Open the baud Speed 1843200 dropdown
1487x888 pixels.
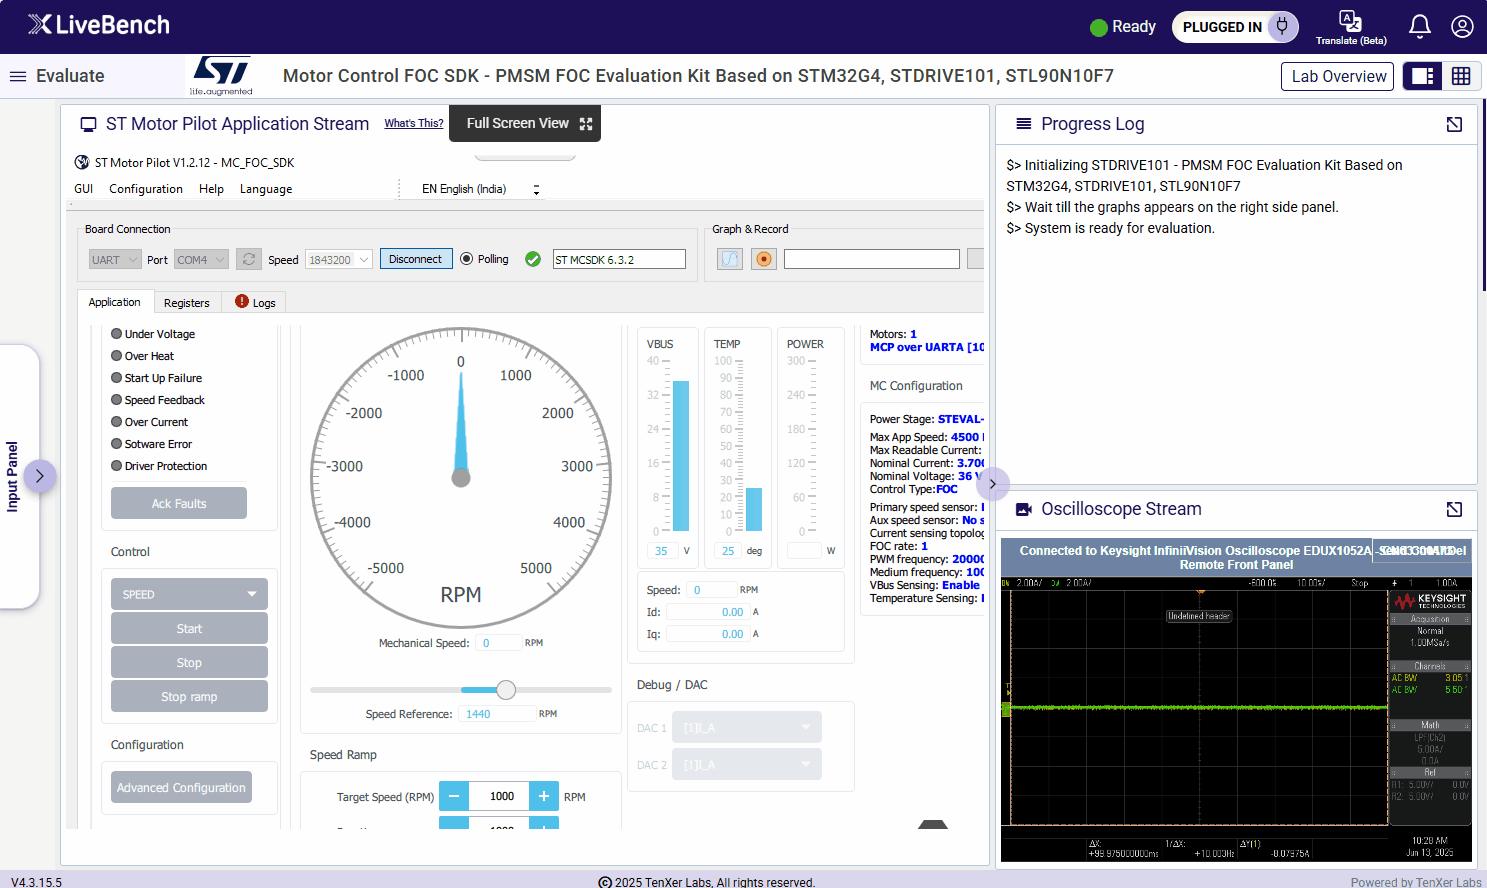(x=339, y=260)
